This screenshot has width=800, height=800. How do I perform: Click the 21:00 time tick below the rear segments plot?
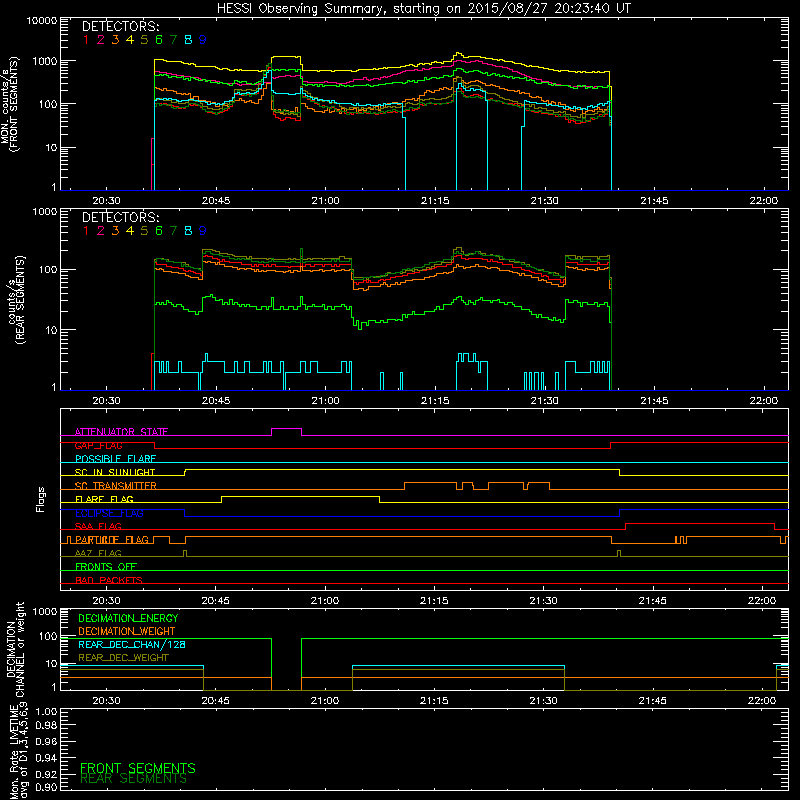coord(326,401)
